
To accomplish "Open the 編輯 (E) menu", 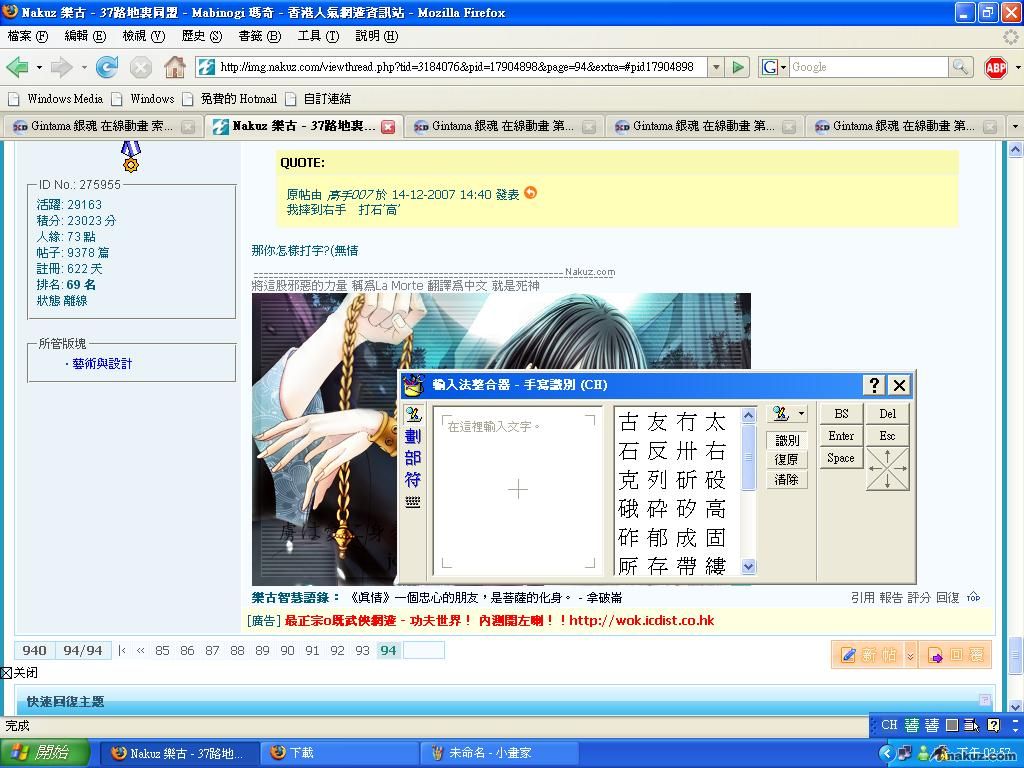I will 85,36.
